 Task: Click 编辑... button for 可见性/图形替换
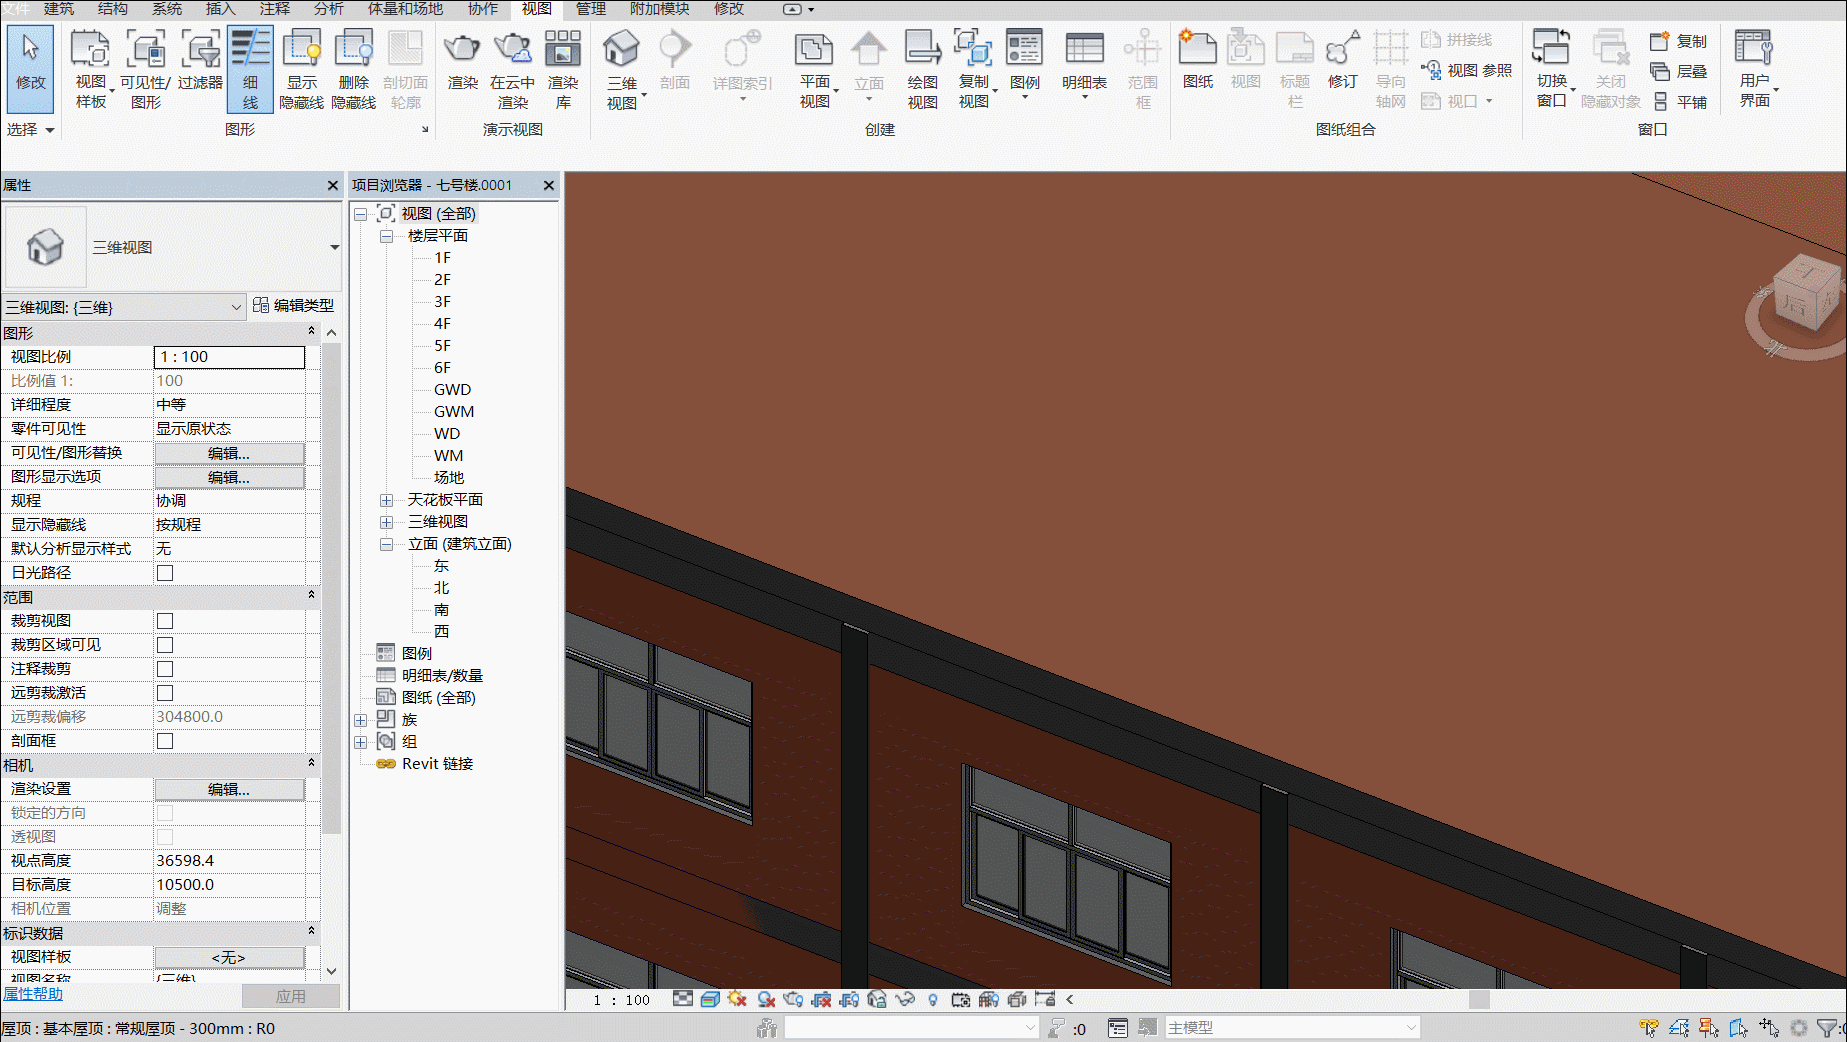pyautogui.click(x=229, y=453)
